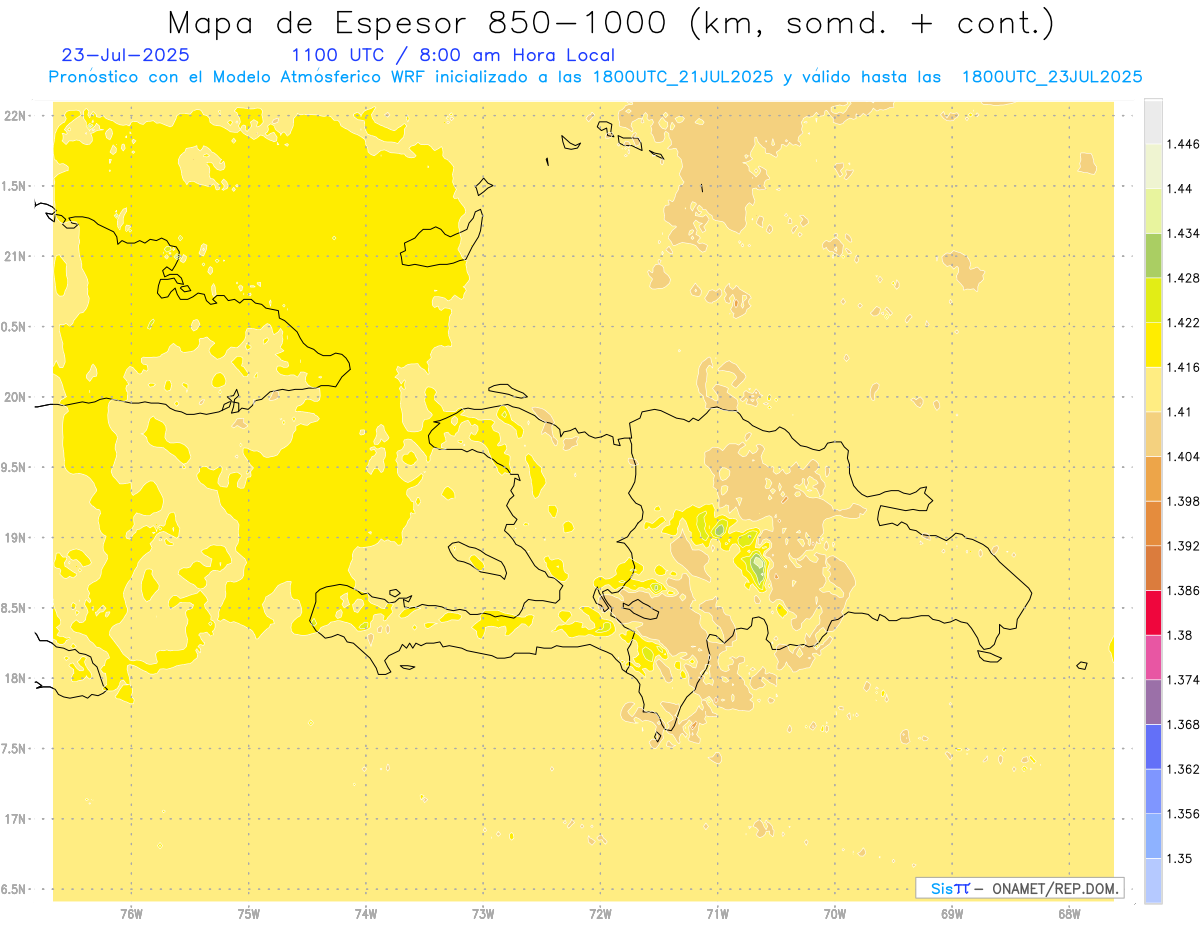The width and height of the screenshot is (1200, 927).
Task: Pick the blue legend swatch between 1.368 and 1.362
Action: 1153,747
